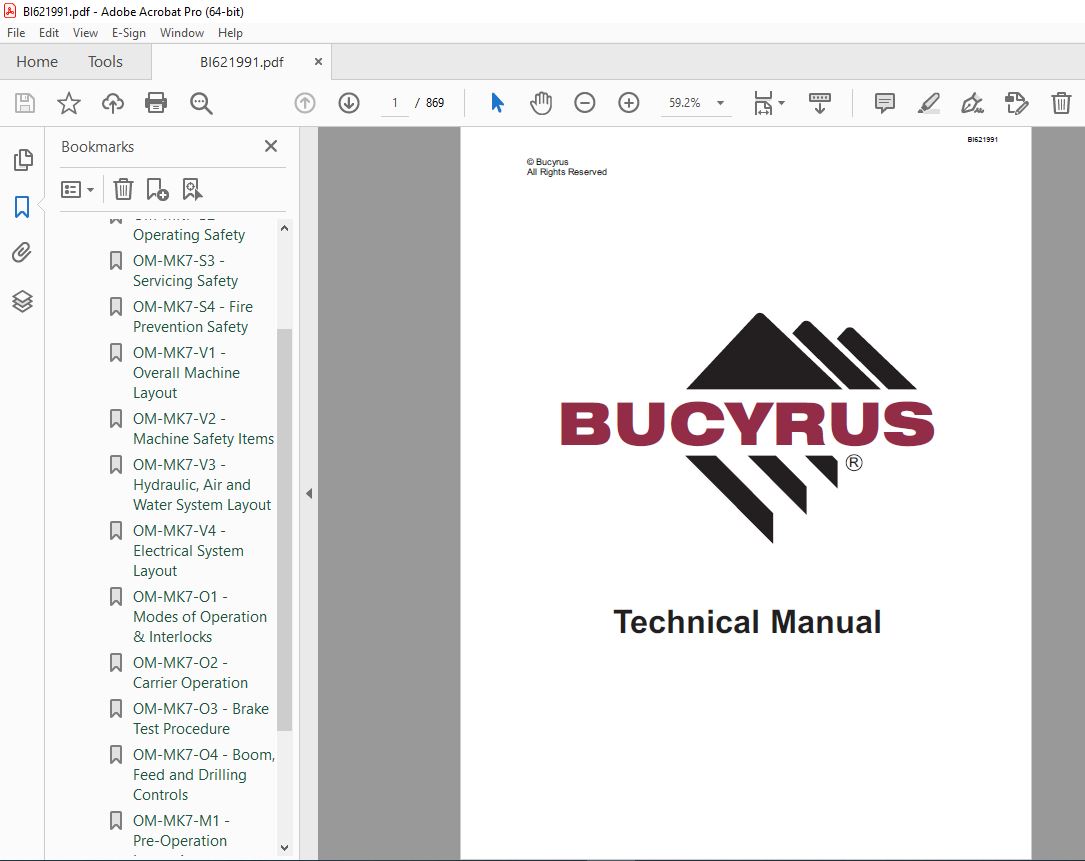The width and height of the screenshot is (1085, 861).
Task: Click the Fit page scrolling mode icon
Action: 763,103
